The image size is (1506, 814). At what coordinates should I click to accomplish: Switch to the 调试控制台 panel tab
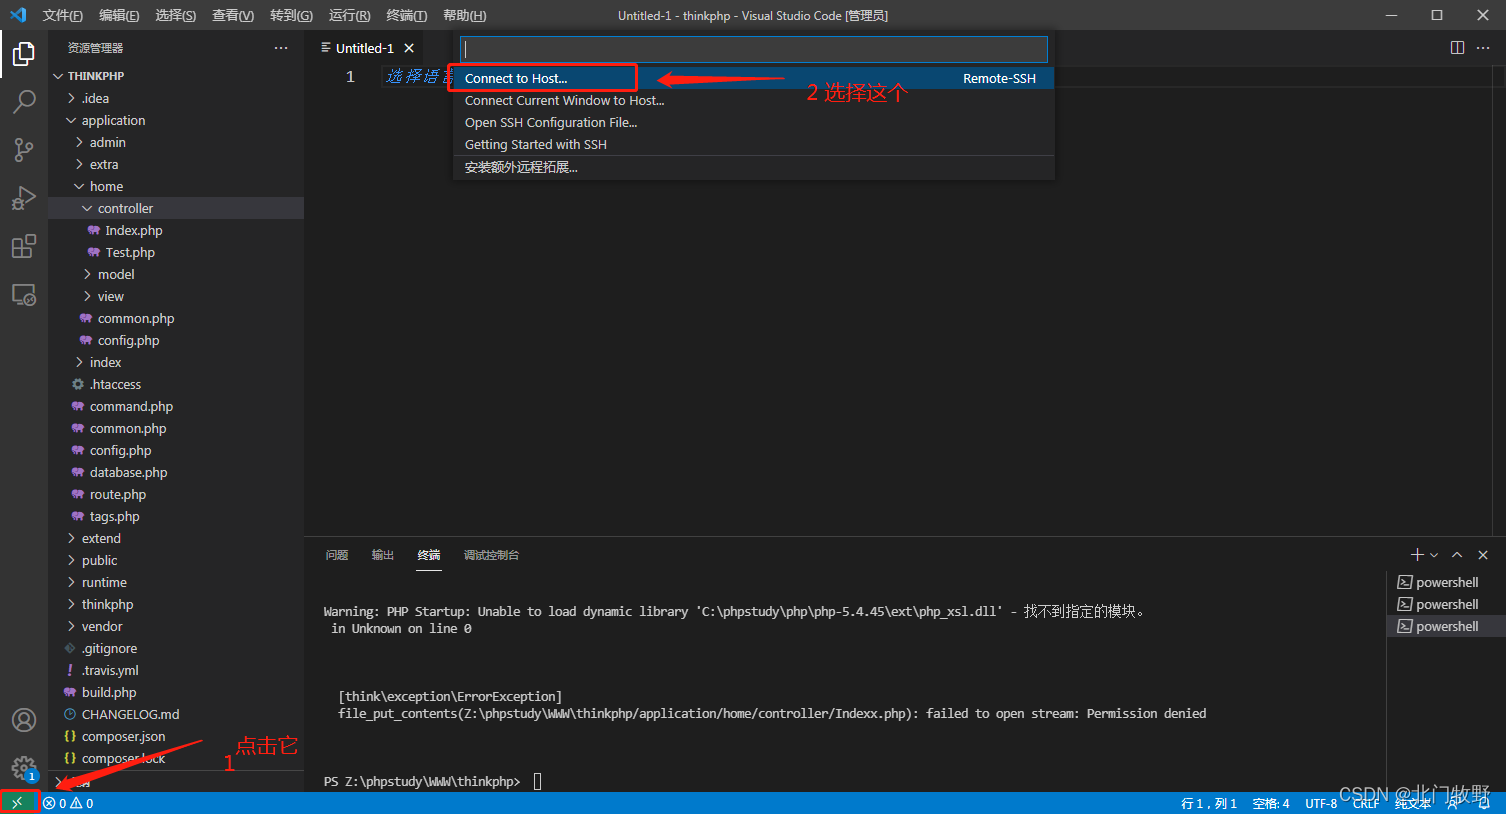click(x=491, y=555)
